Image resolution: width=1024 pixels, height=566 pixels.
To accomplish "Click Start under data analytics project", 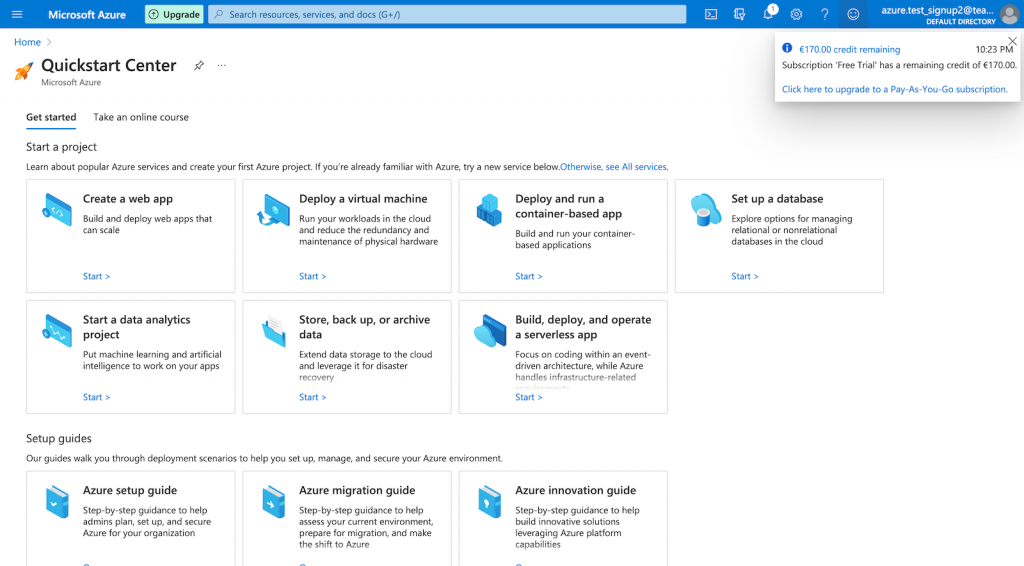I will pos(97,397).
